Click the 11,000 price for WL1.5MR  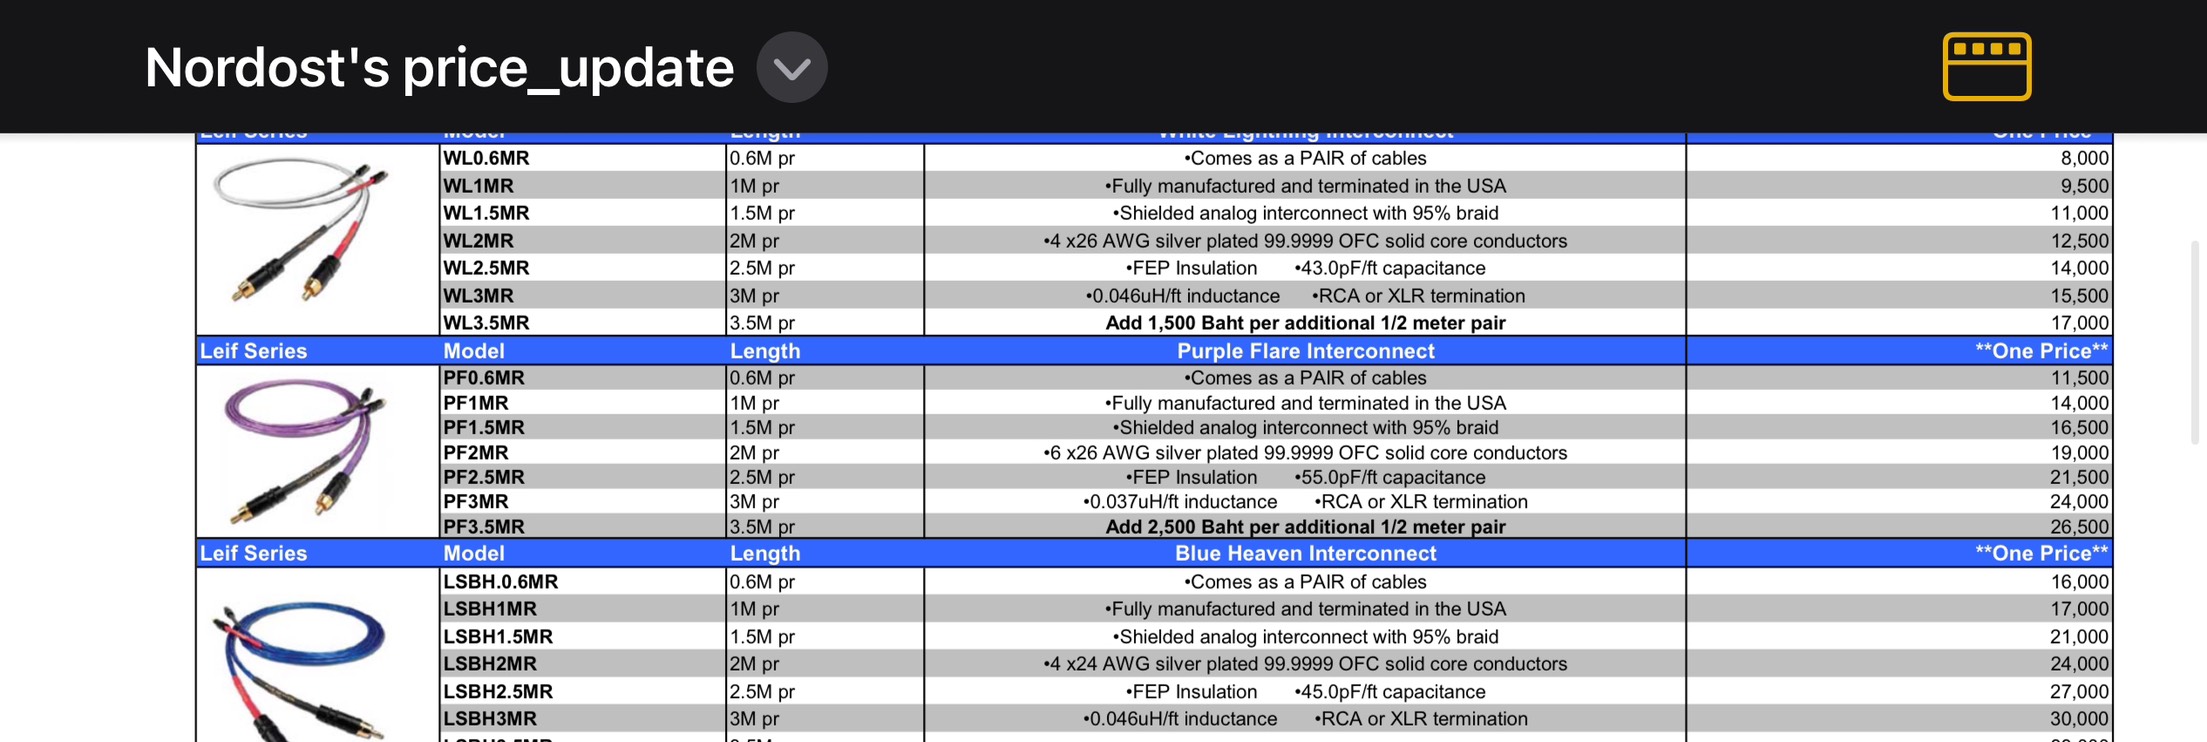click(x=2079, y=213)
